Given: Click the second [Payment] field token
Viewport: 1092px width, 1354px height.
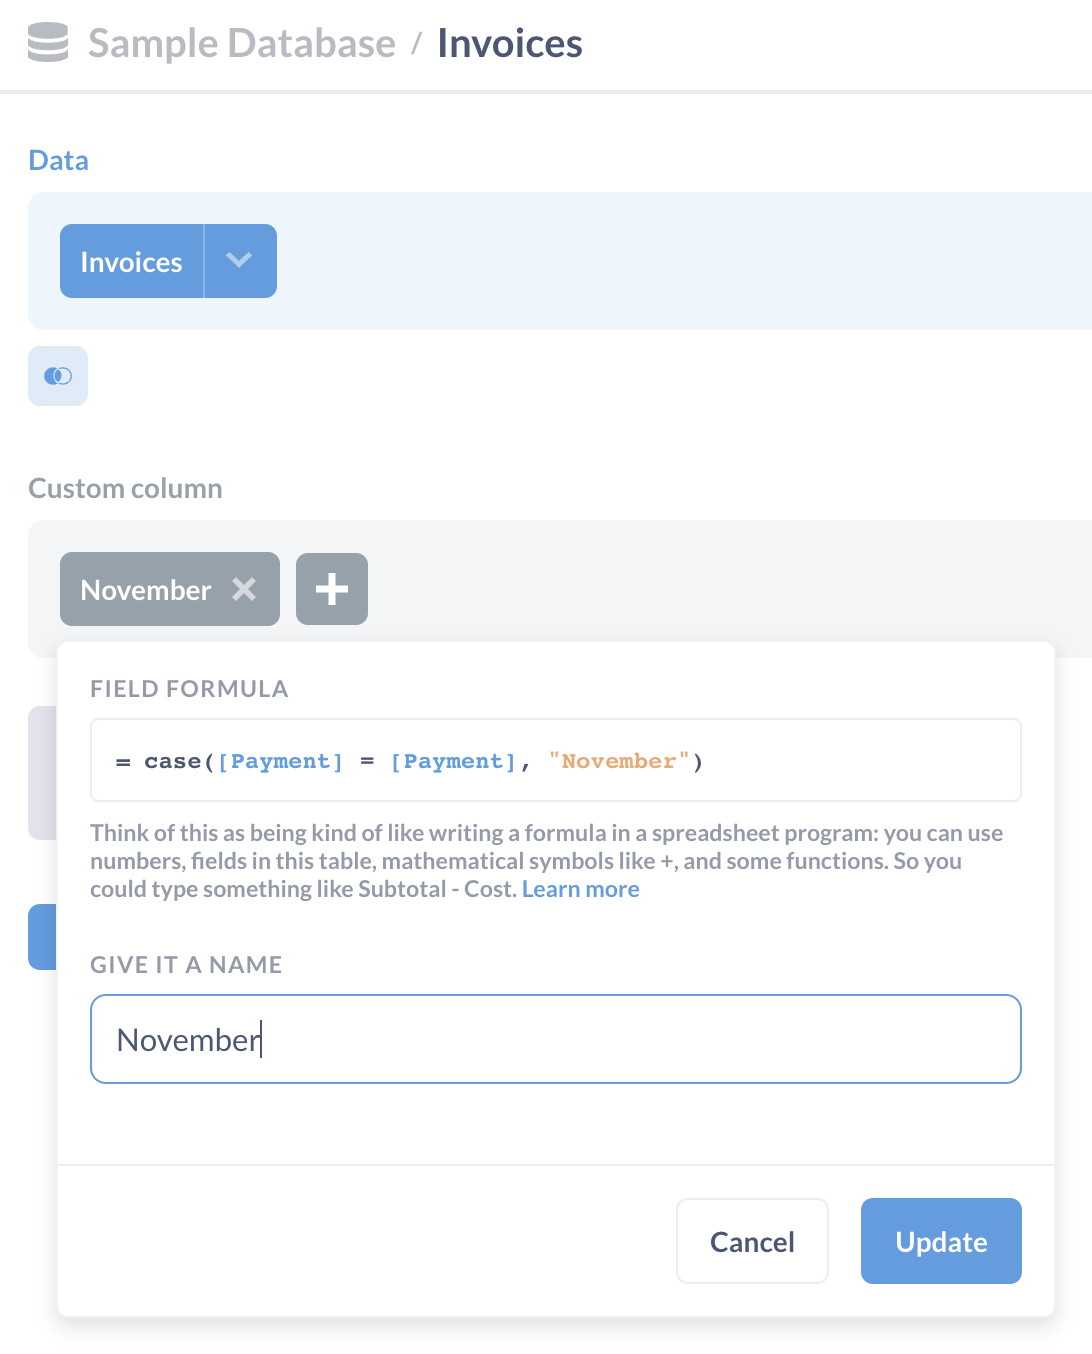Looking at the screenshot, I should [x=454, y=761].
